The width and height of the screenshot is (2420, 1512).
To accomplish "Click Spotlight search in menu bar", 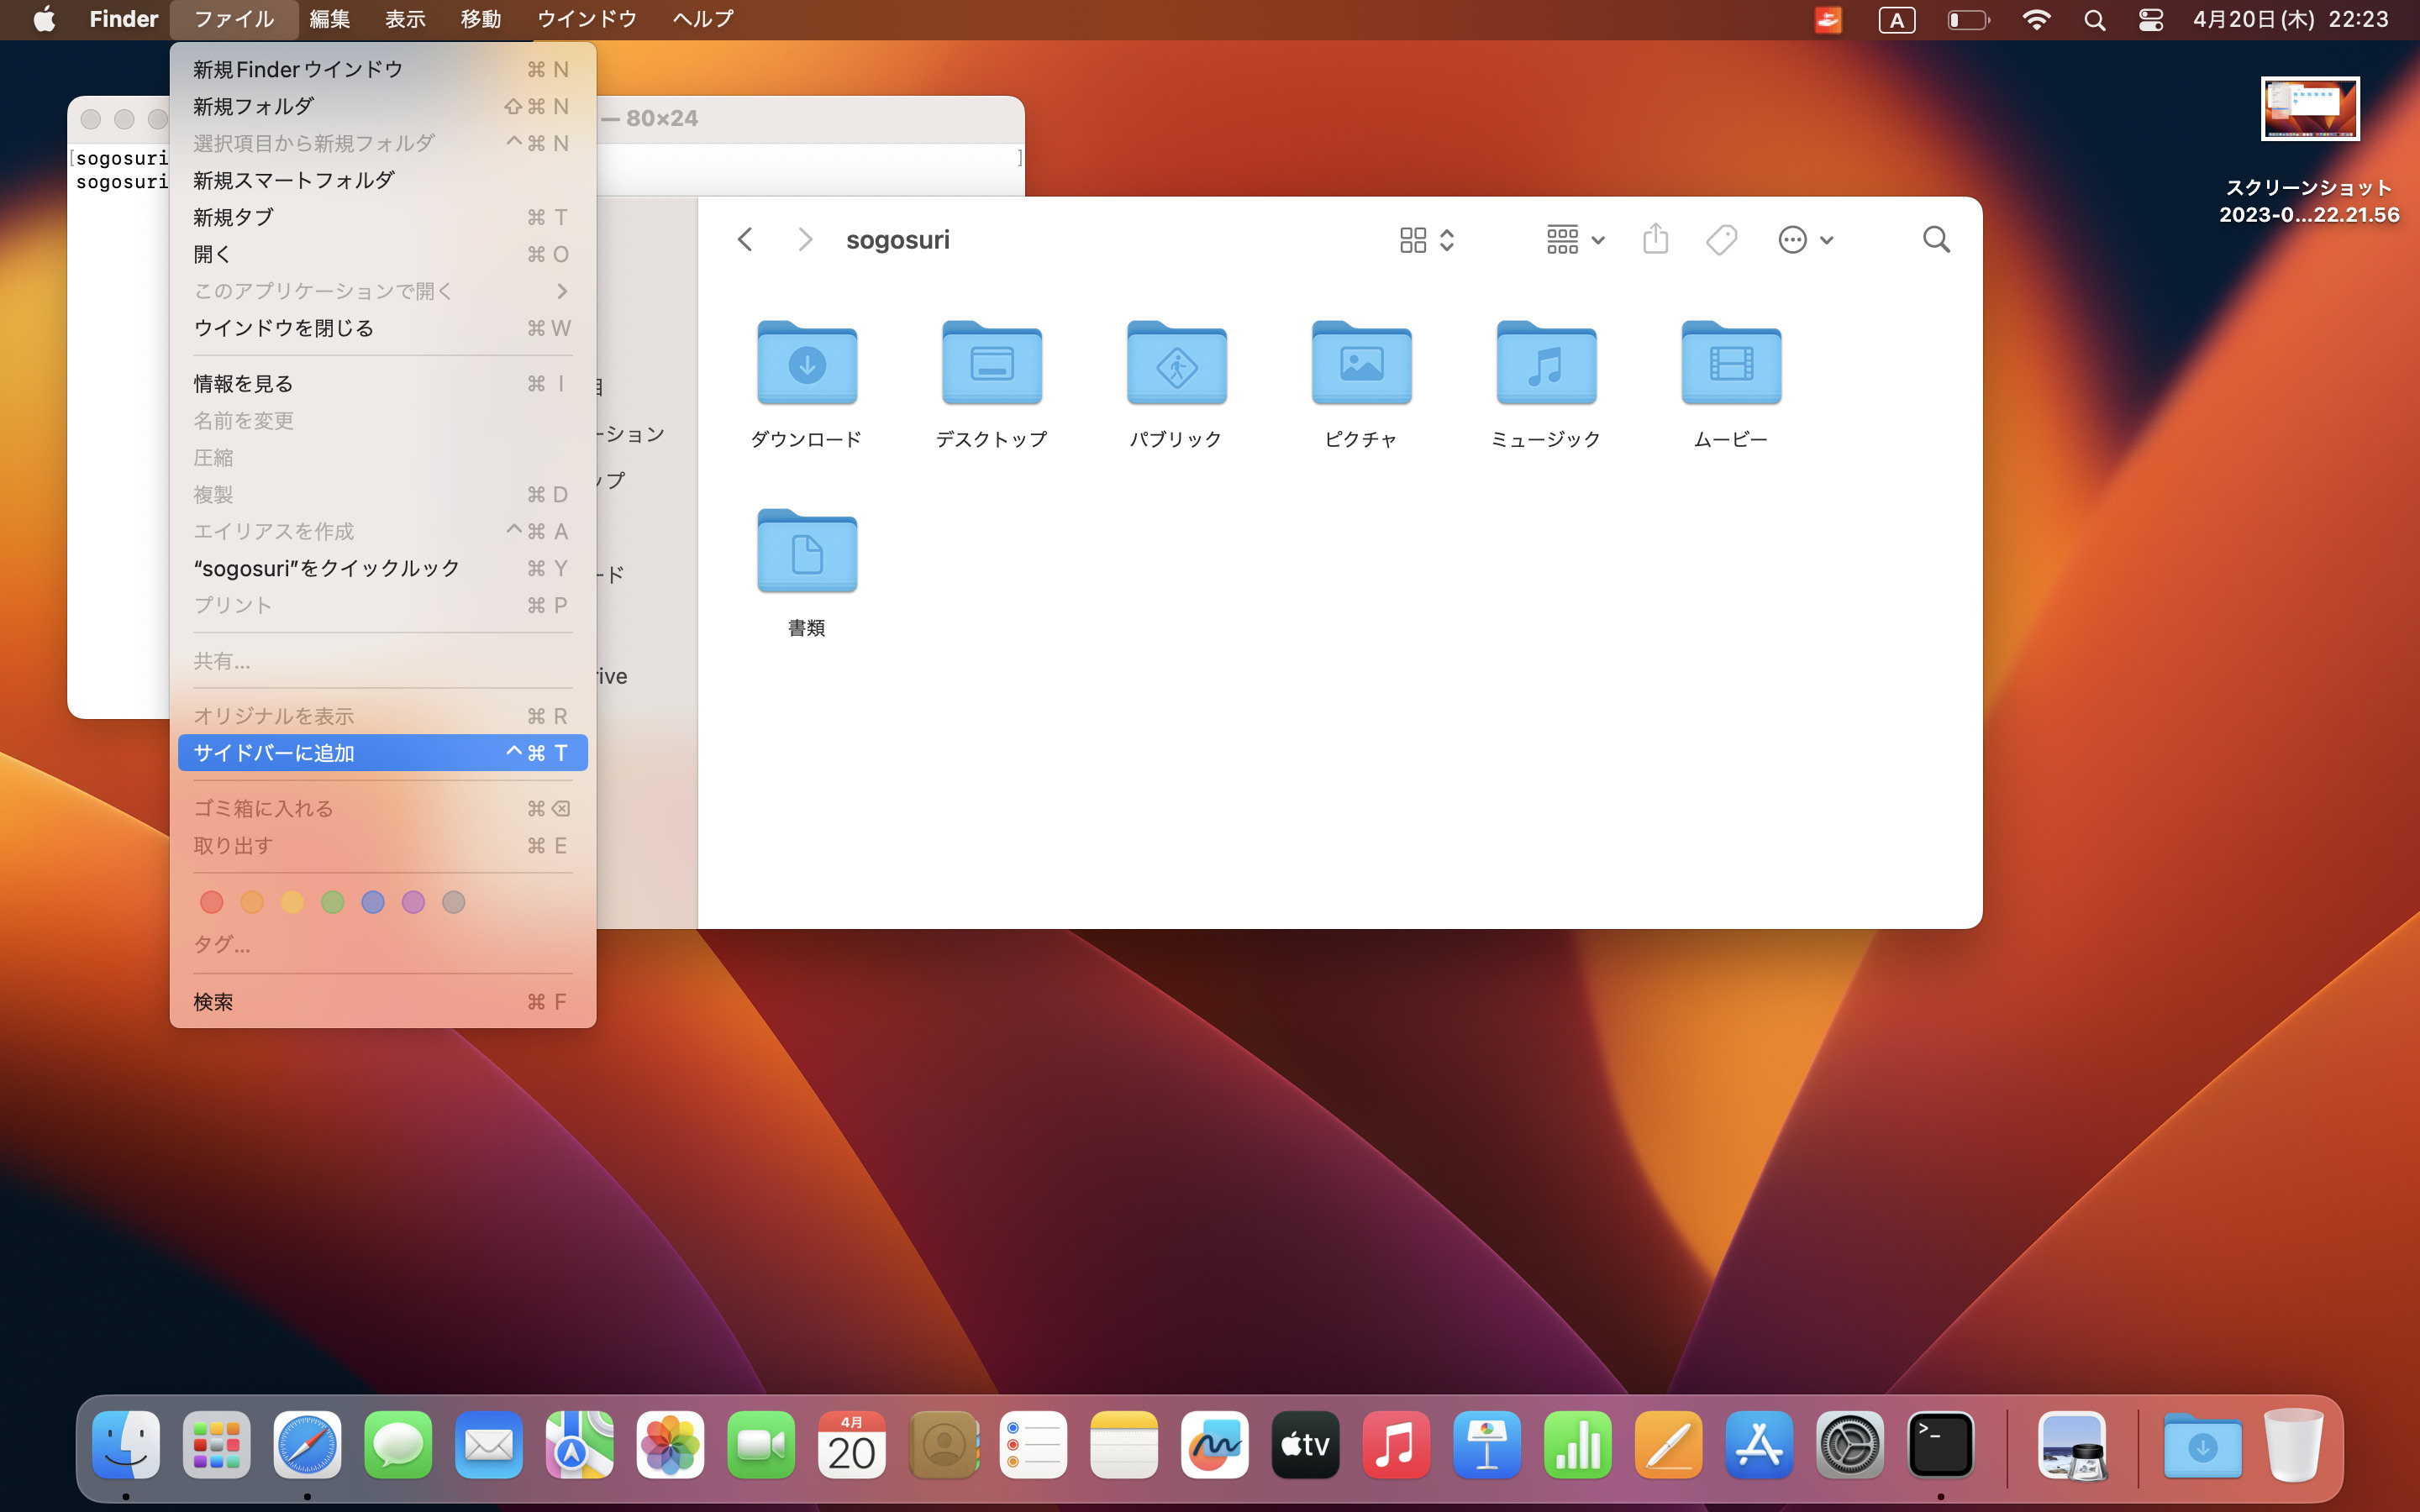I will pos(2094,20).
